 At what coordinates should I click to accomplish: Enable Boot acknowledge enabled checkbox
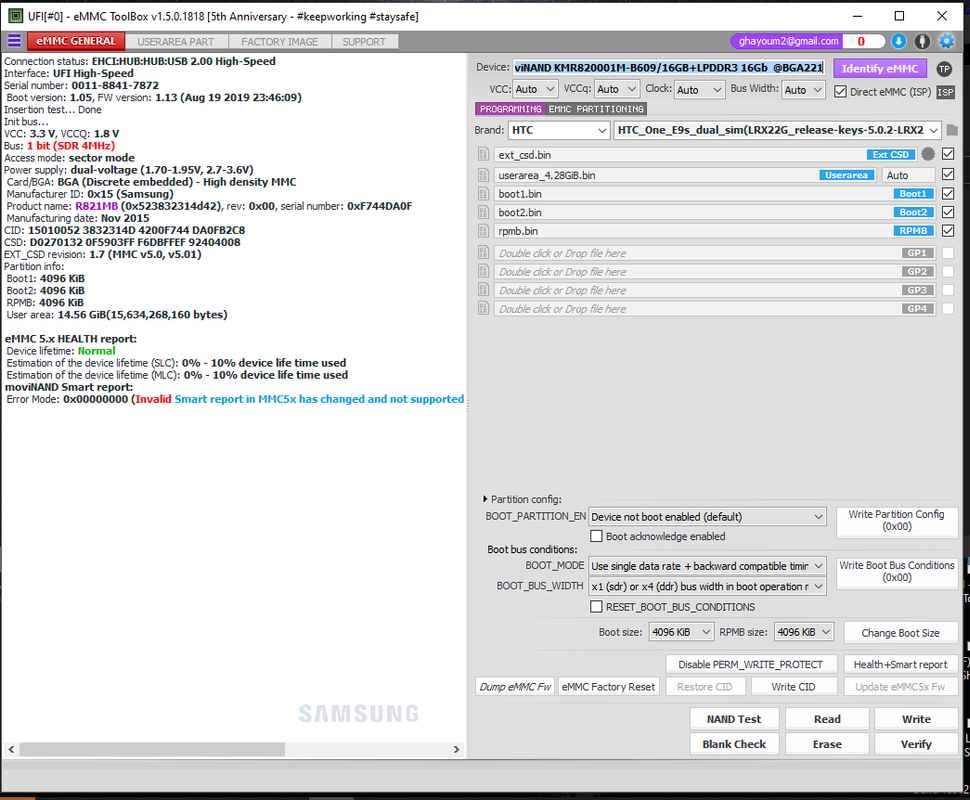click(x=596, y=536)
